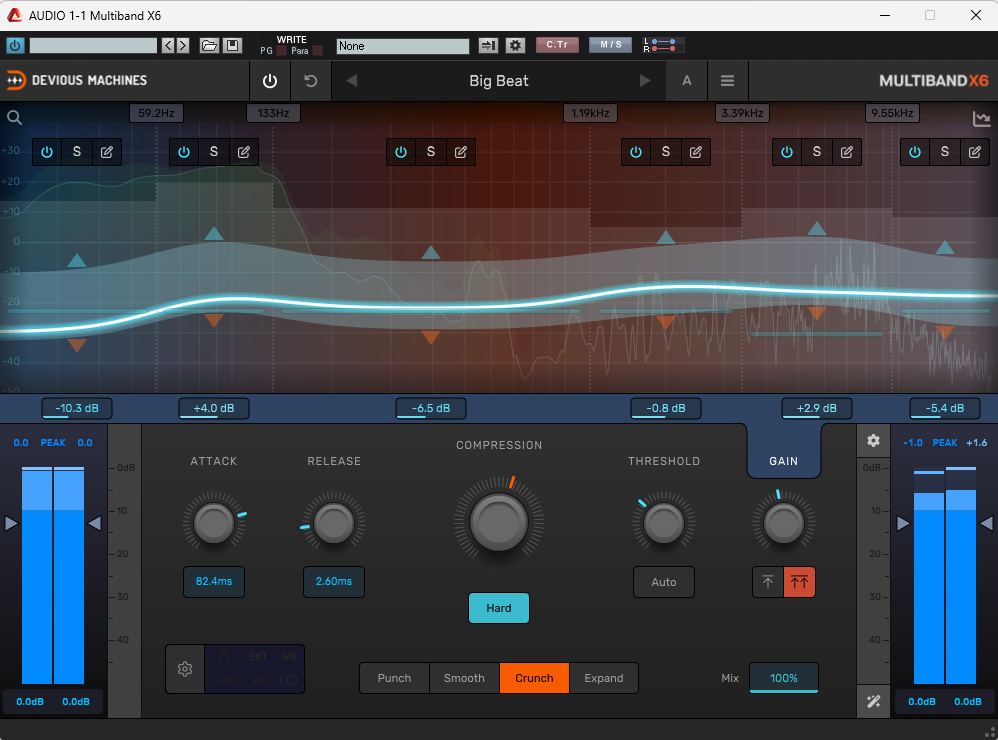
Task: Select the single up-arrow gain mode
Action: (768, 582)
